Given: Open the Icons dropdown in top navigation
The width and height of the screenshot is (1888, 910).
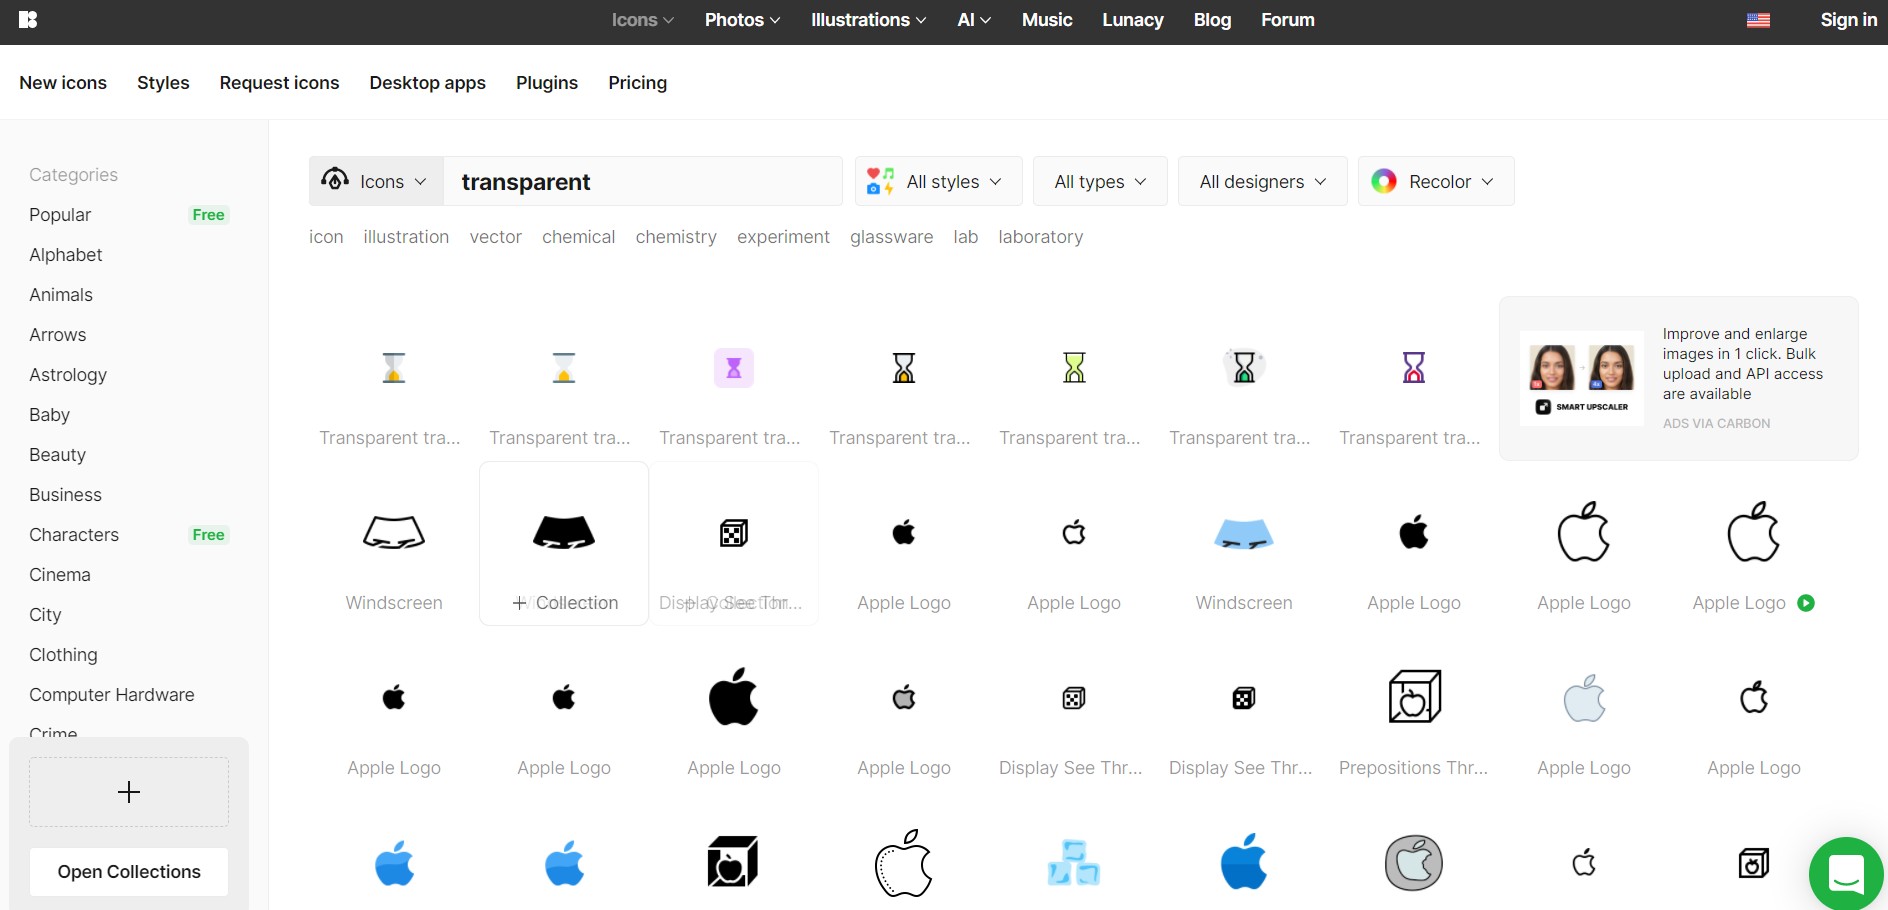Looking at the screenshot, I should pos(643,20).
